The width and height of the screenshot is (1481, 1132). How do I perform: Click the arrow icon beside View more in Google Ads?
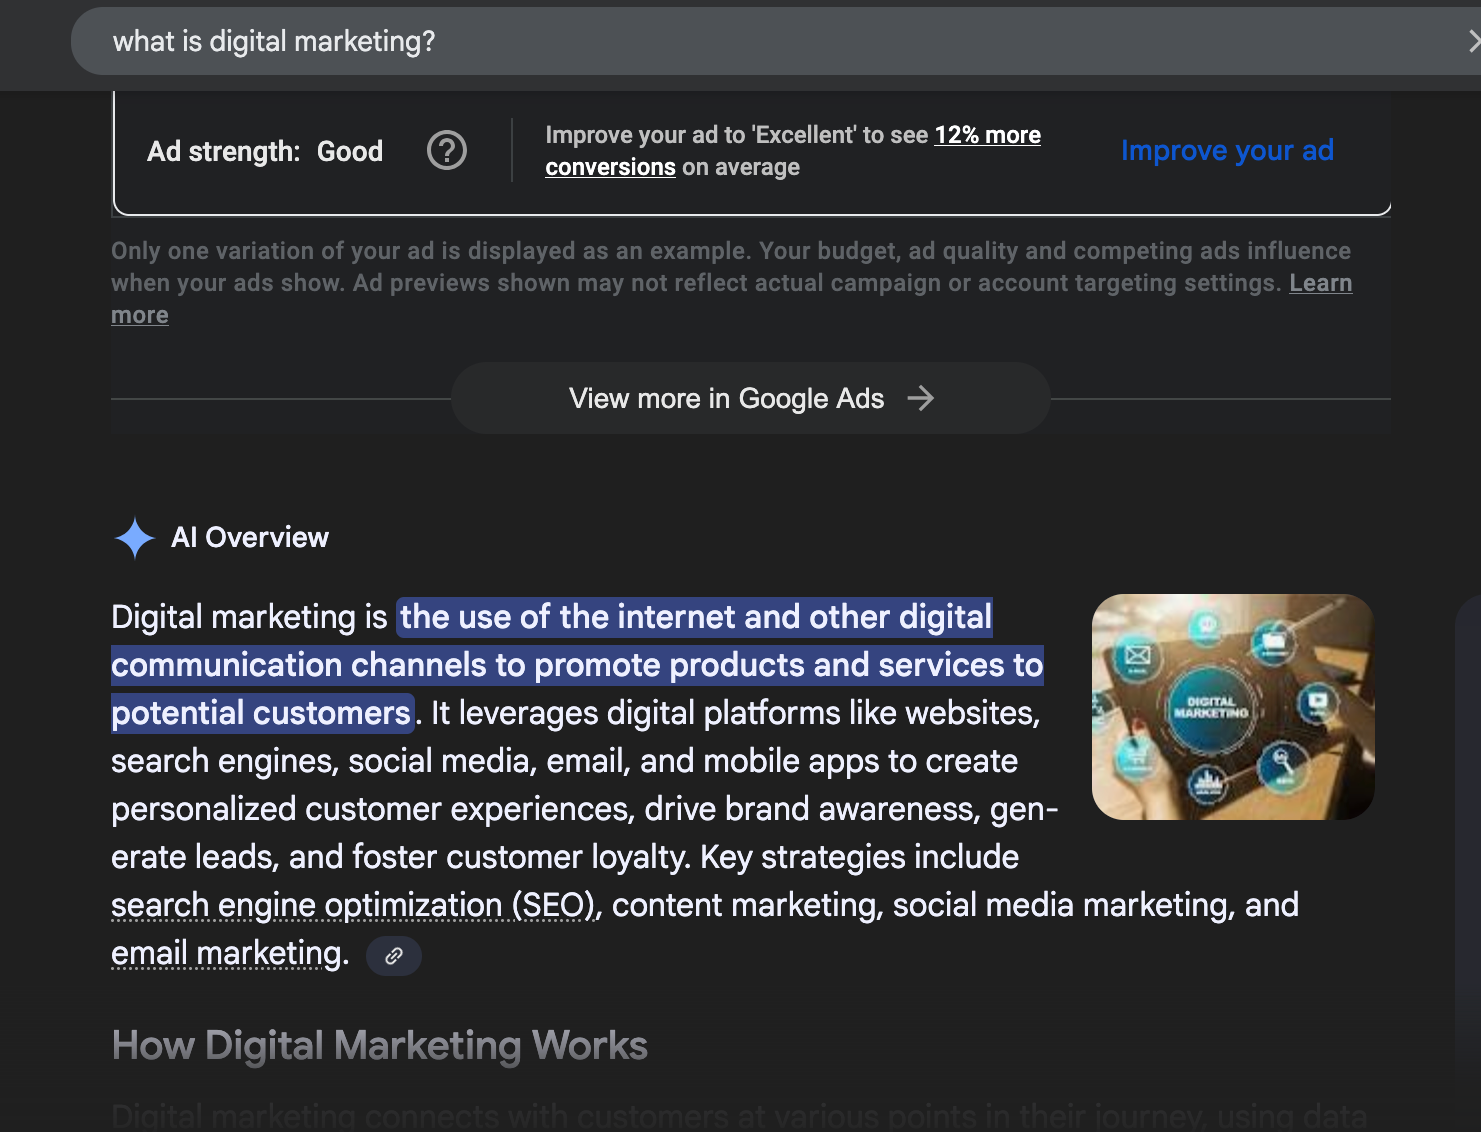[x=920, y=398]
